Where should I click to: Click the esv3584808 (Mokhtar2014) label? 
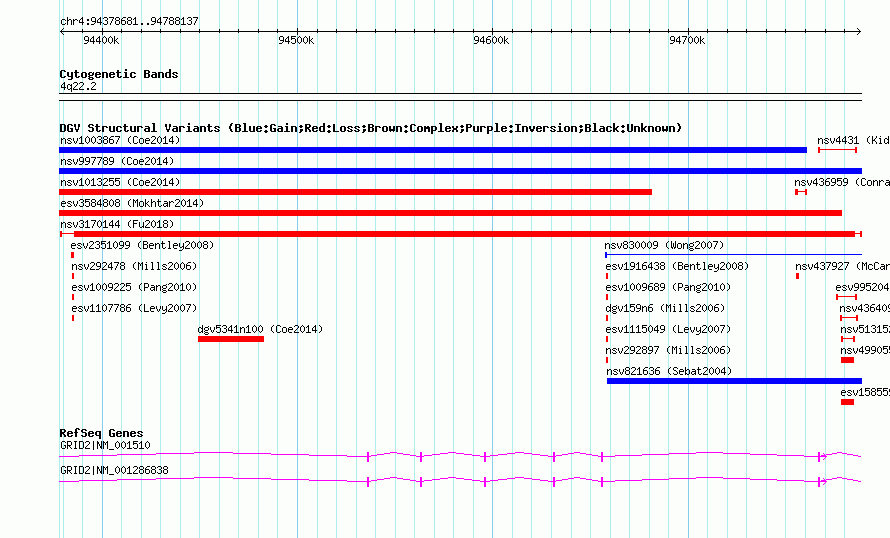132,203
